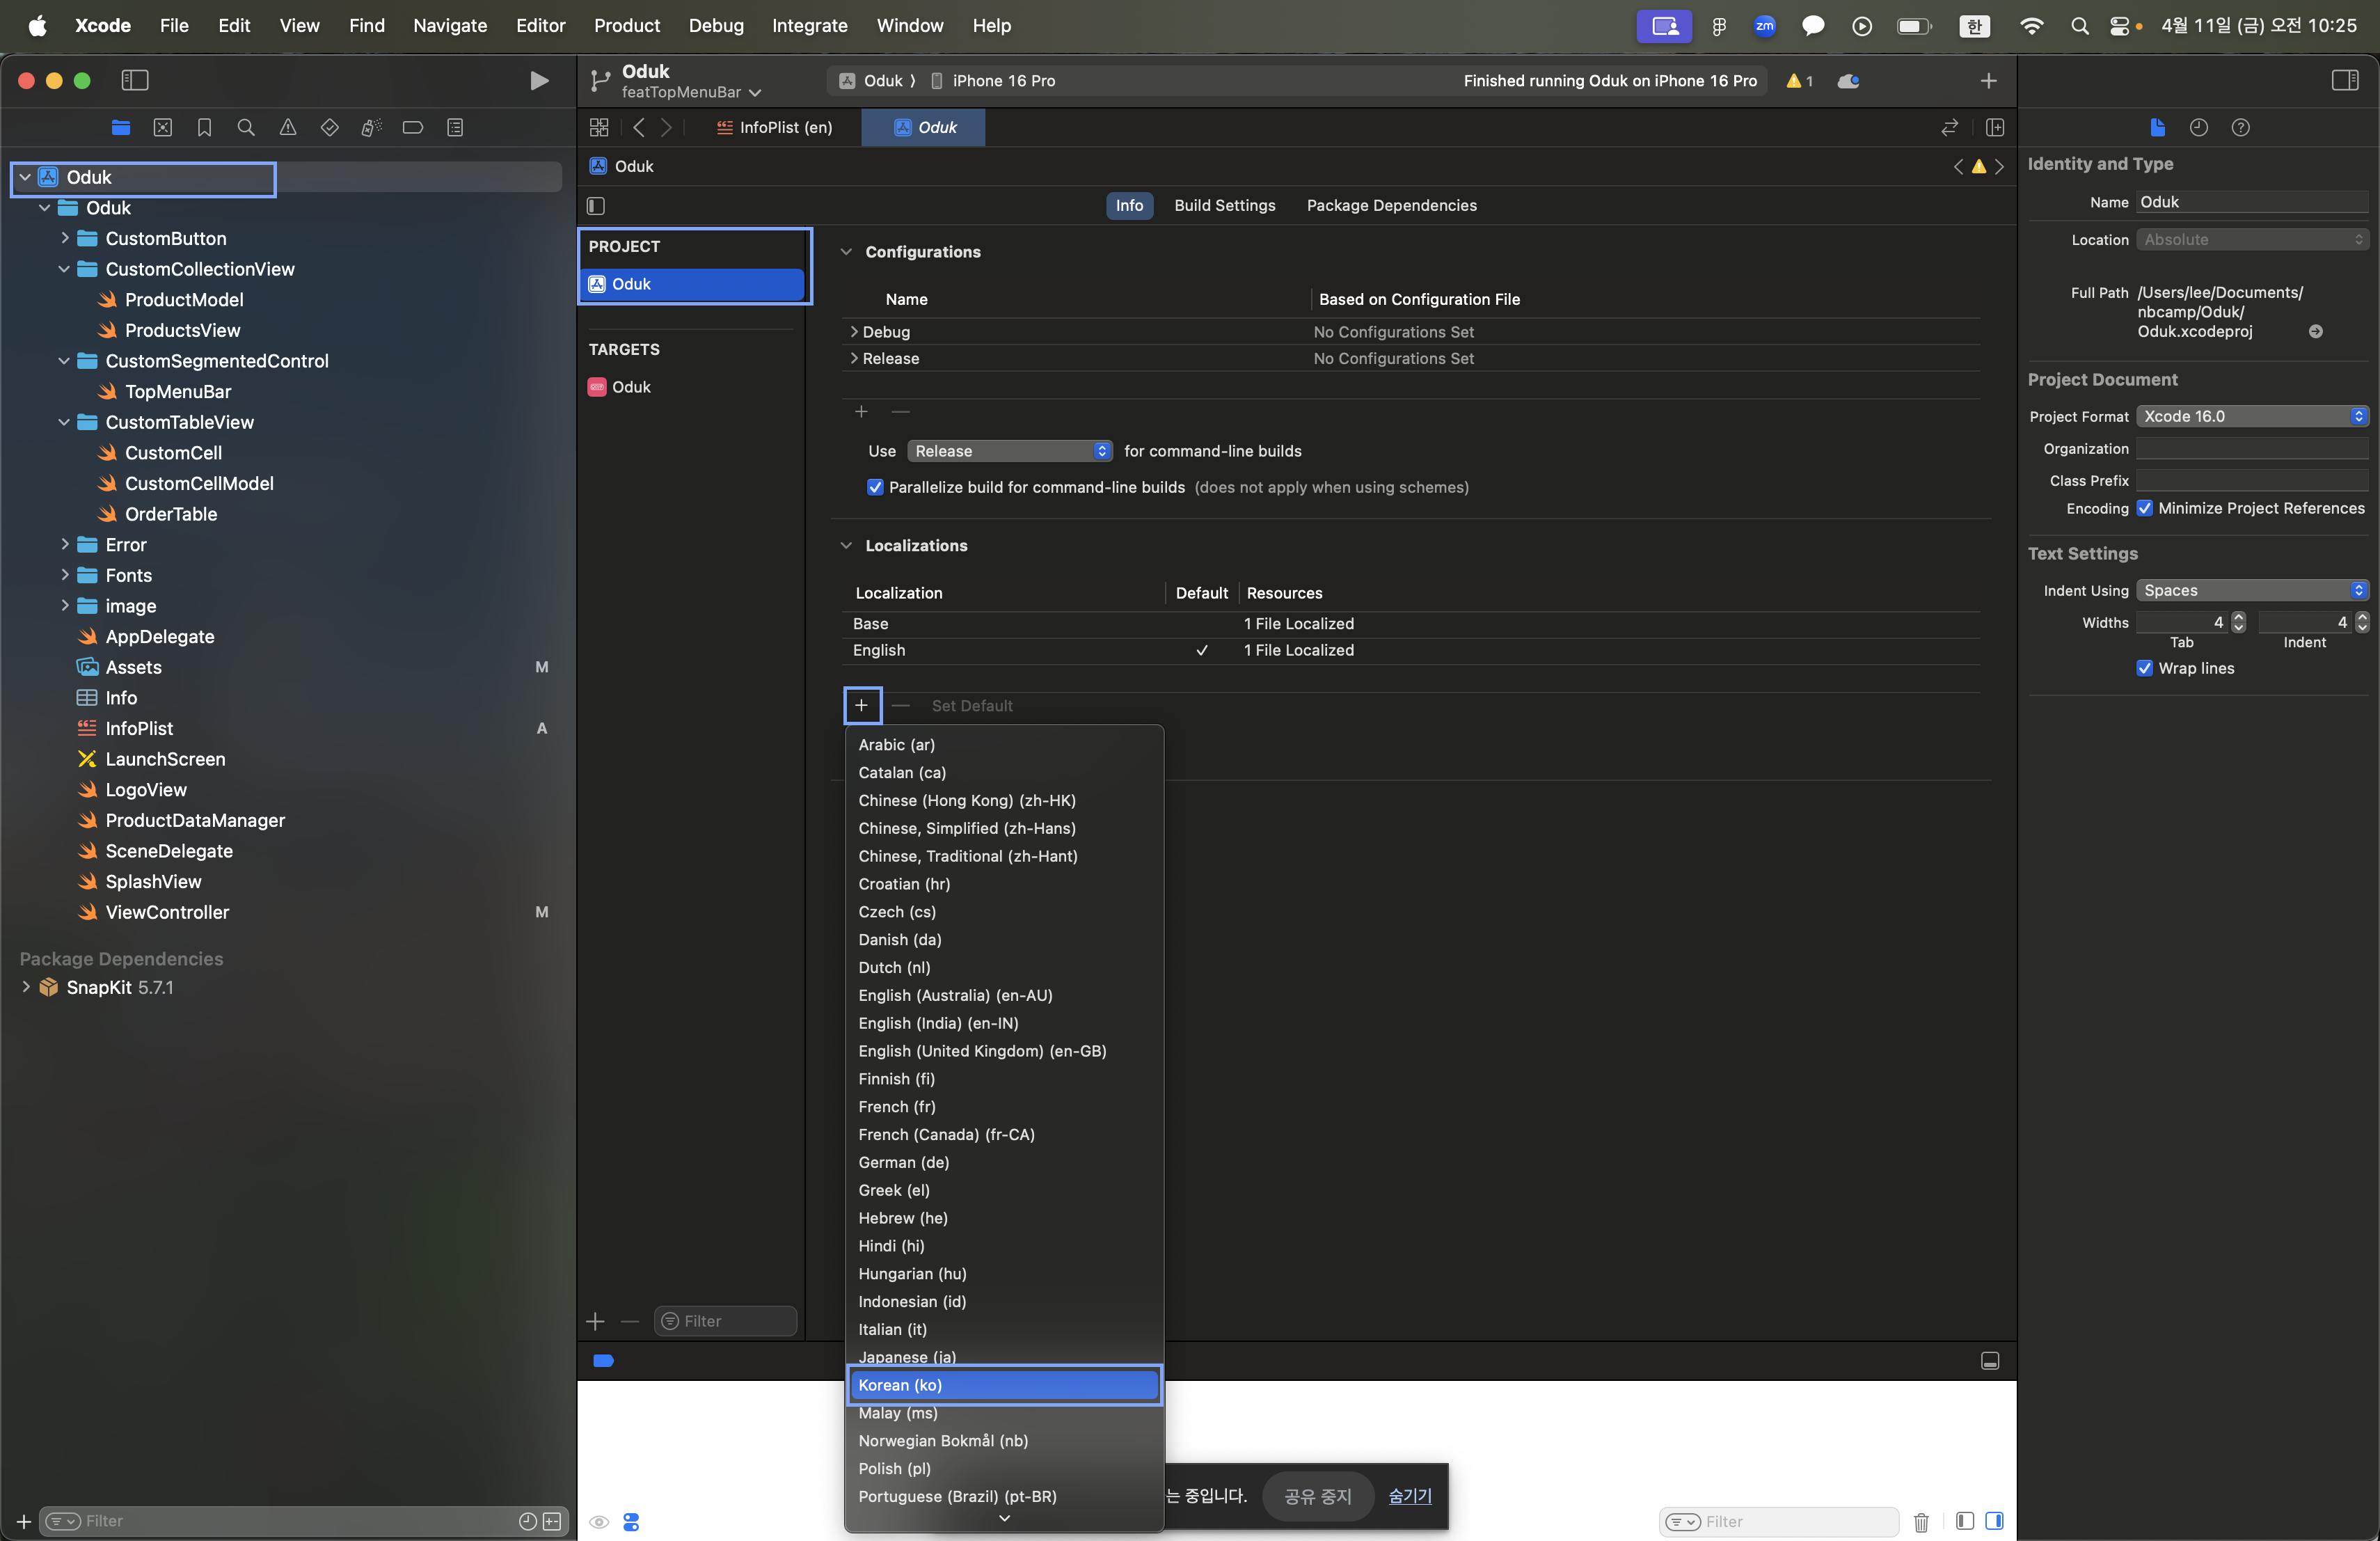Switch to the Build Settings tab

click(x=1224, y=205)
